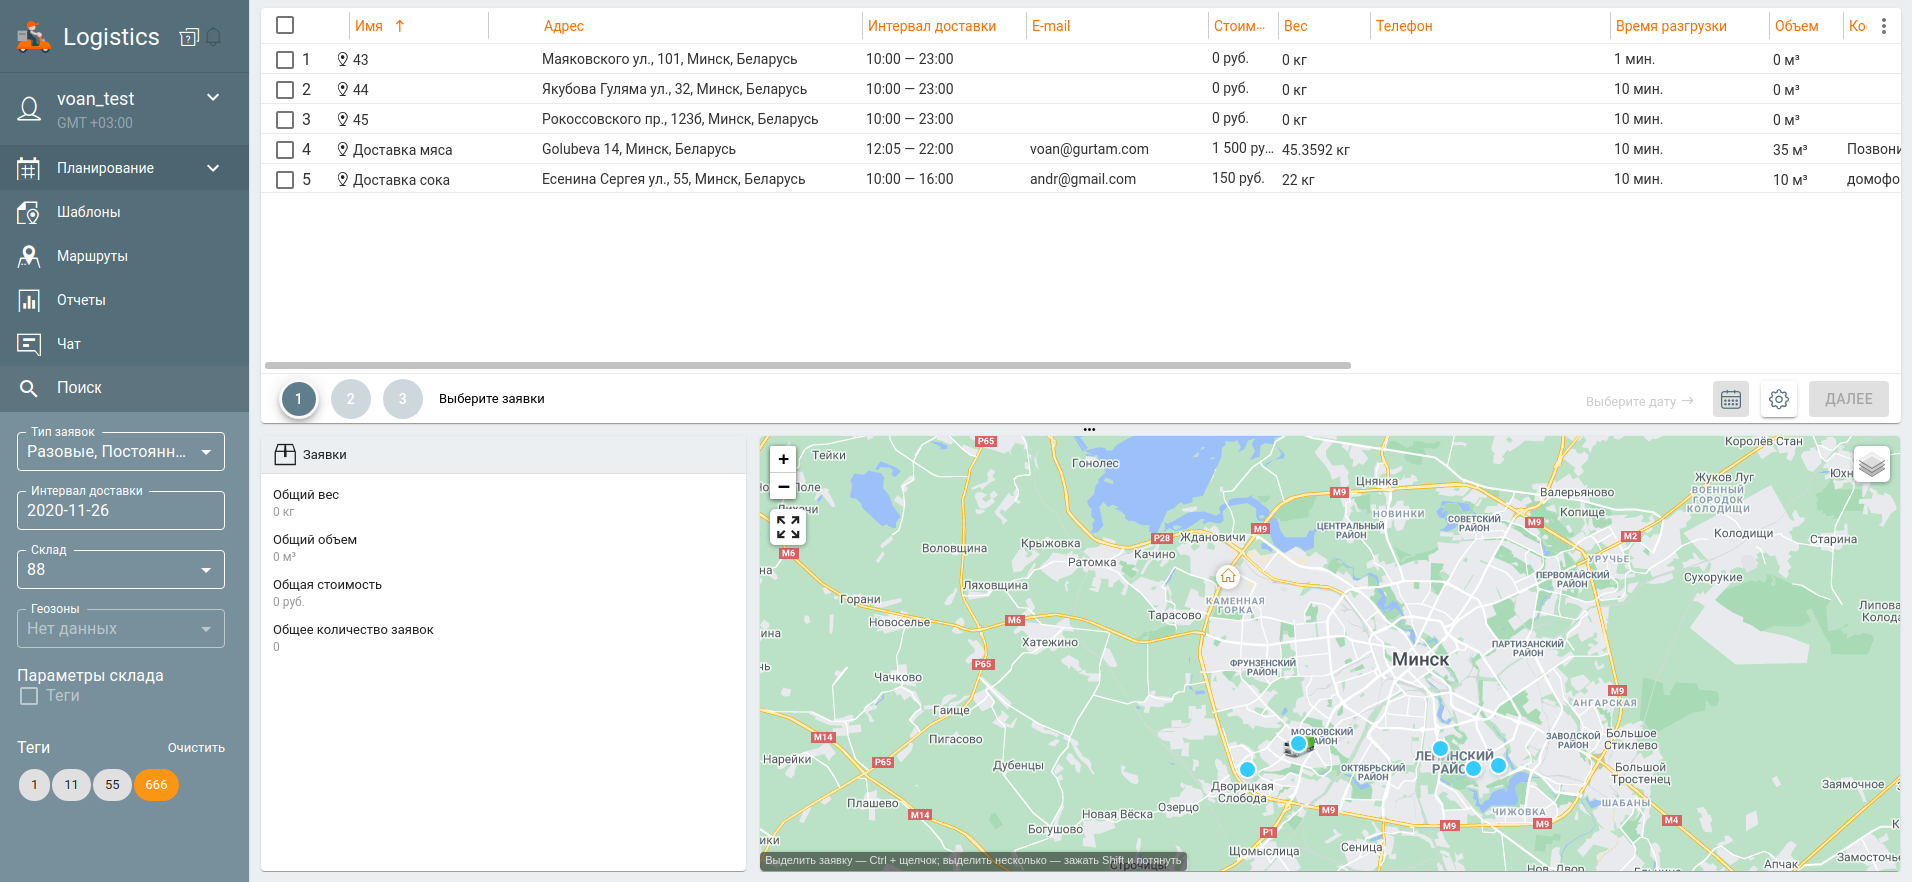Expand the voan_test user menu

coord(212,98)
